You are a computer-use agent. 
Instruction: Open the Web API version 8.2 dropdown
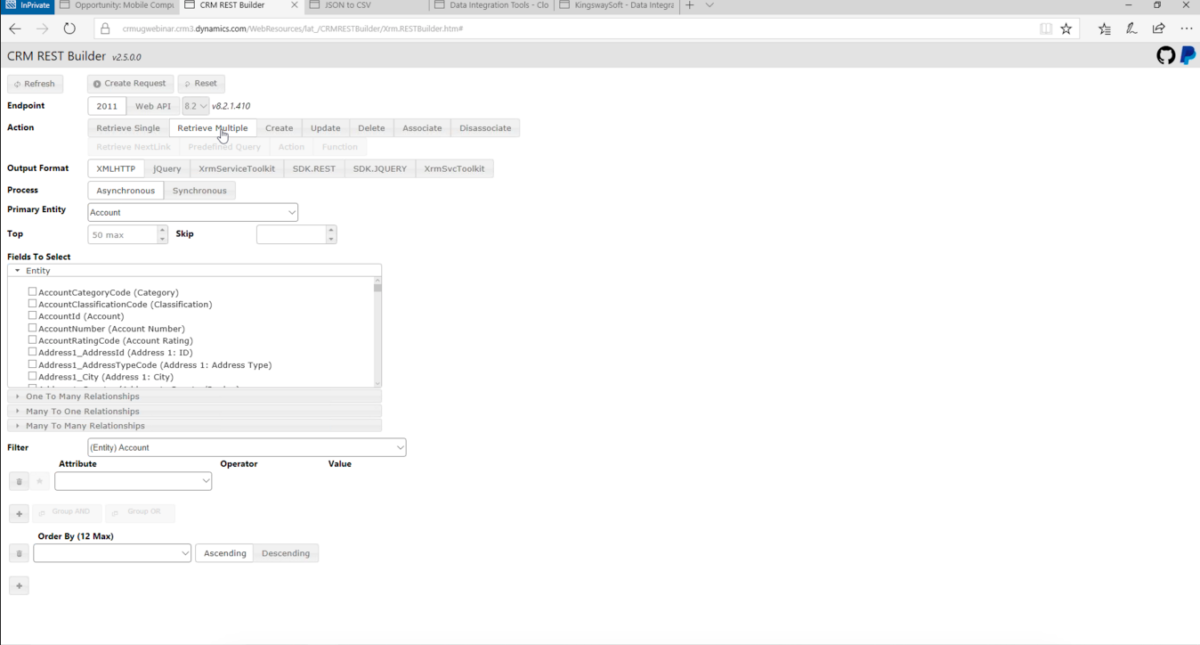click(x=195, y=106)
